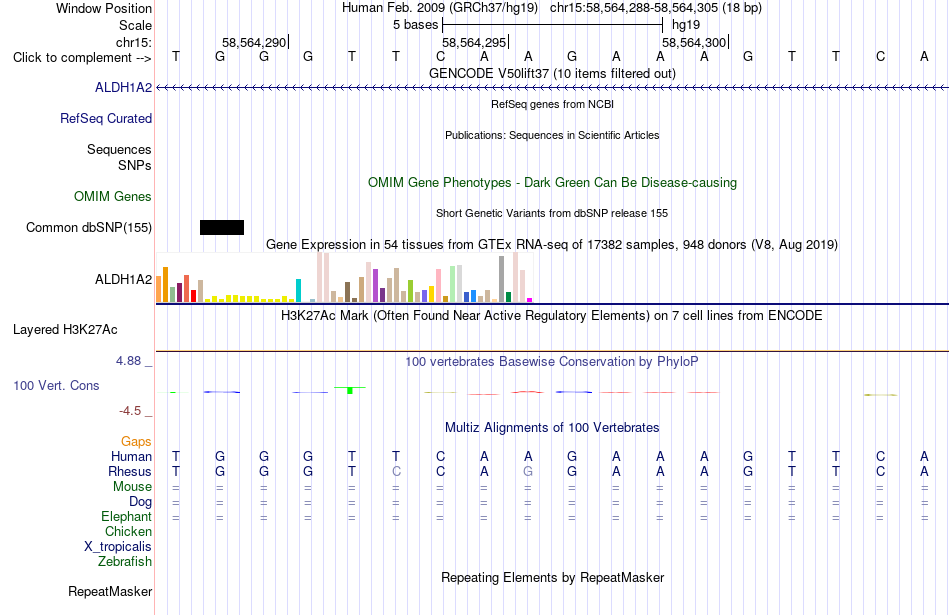
Task: Click the tall dark gray GTEx expression bar
Action: 502,279
